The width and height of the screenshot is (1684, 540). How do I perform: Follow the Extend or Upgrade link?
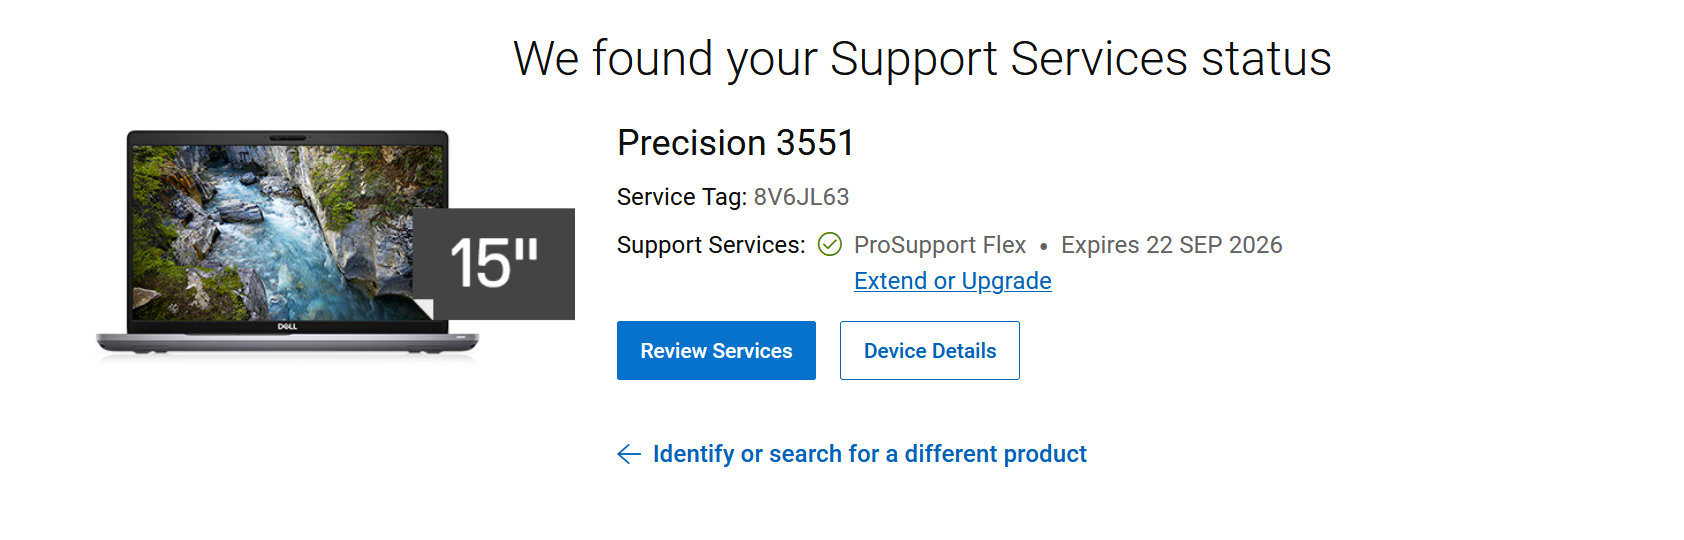click(952, 281)
